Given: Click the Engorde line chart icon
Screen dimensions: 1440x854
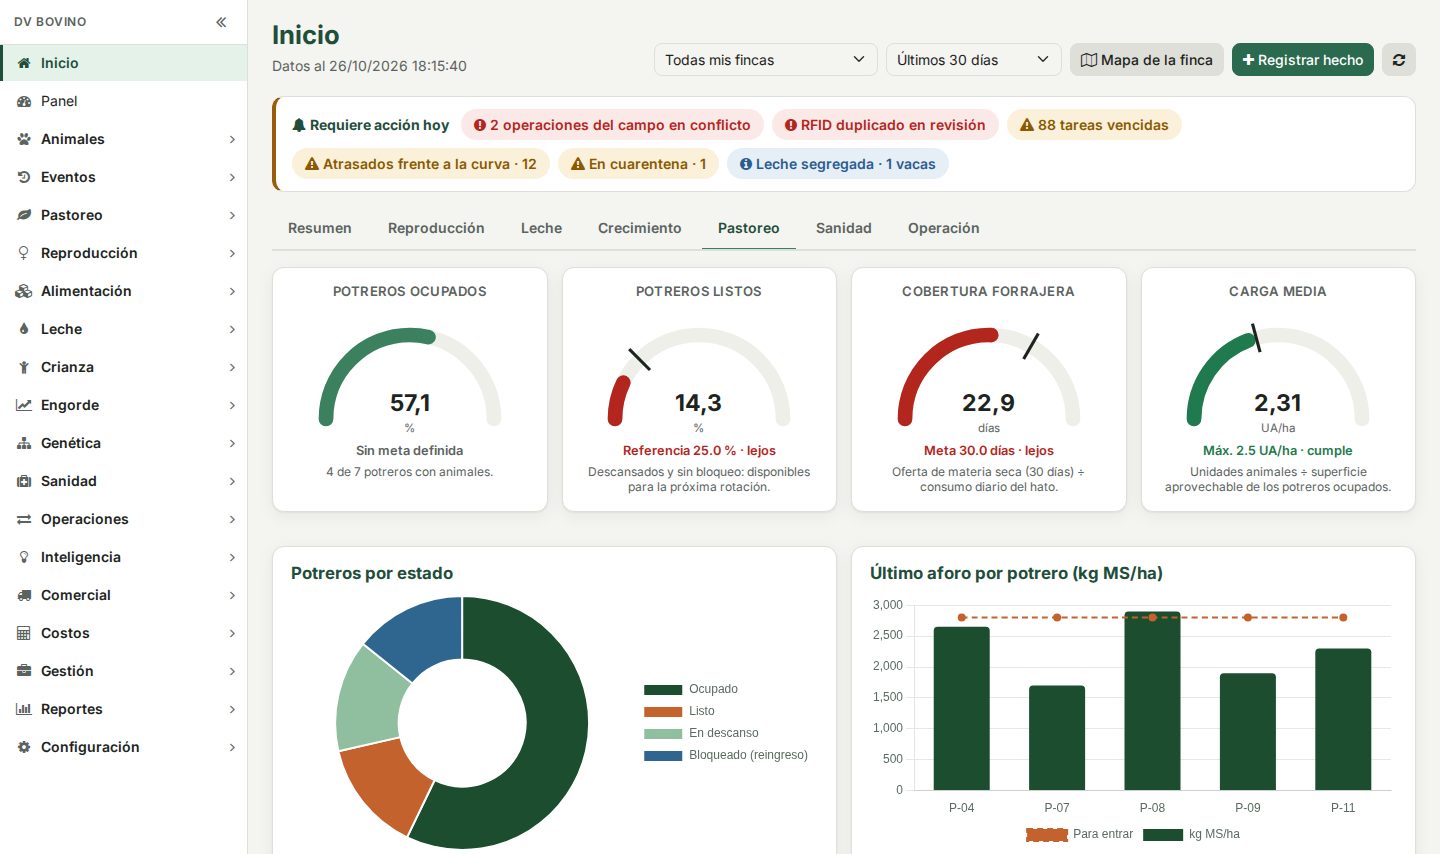Looking at the screenshot, I should tap(24, 405).
